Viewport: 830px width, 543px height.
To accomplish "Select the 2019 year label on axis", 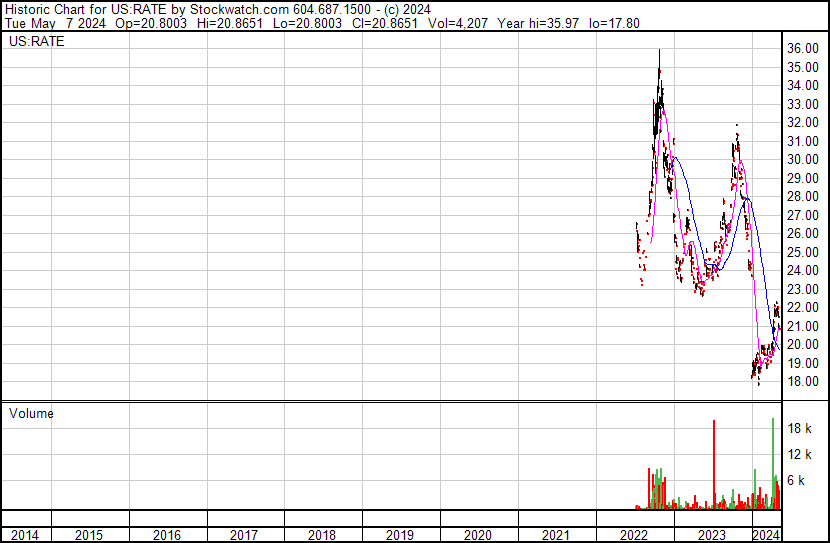I will (400, 535).
